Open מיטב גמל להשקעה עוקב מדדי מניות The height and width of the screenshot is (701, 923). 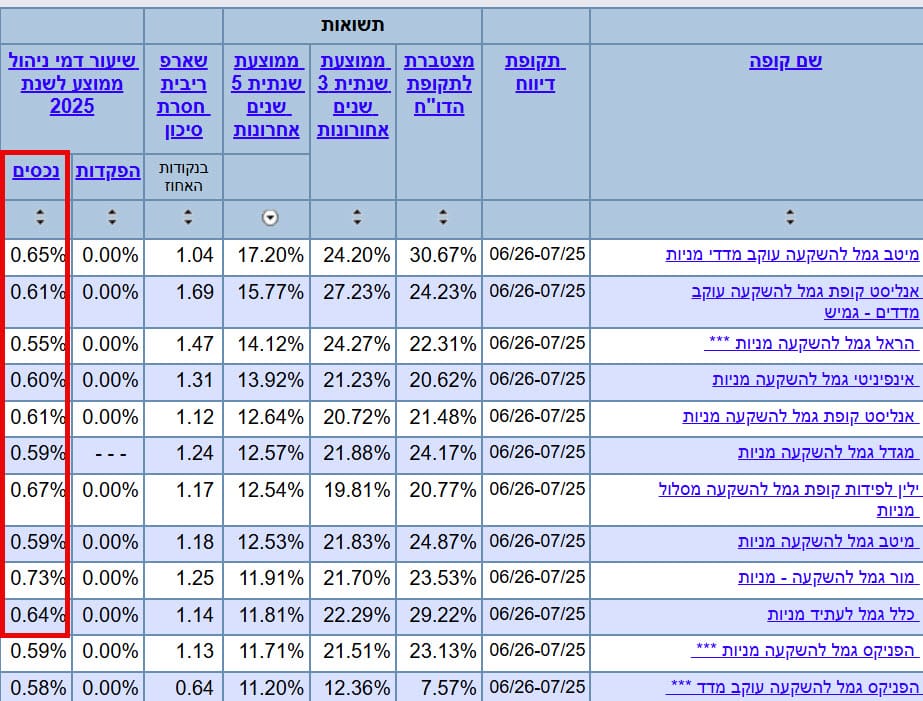coord(792,255)
